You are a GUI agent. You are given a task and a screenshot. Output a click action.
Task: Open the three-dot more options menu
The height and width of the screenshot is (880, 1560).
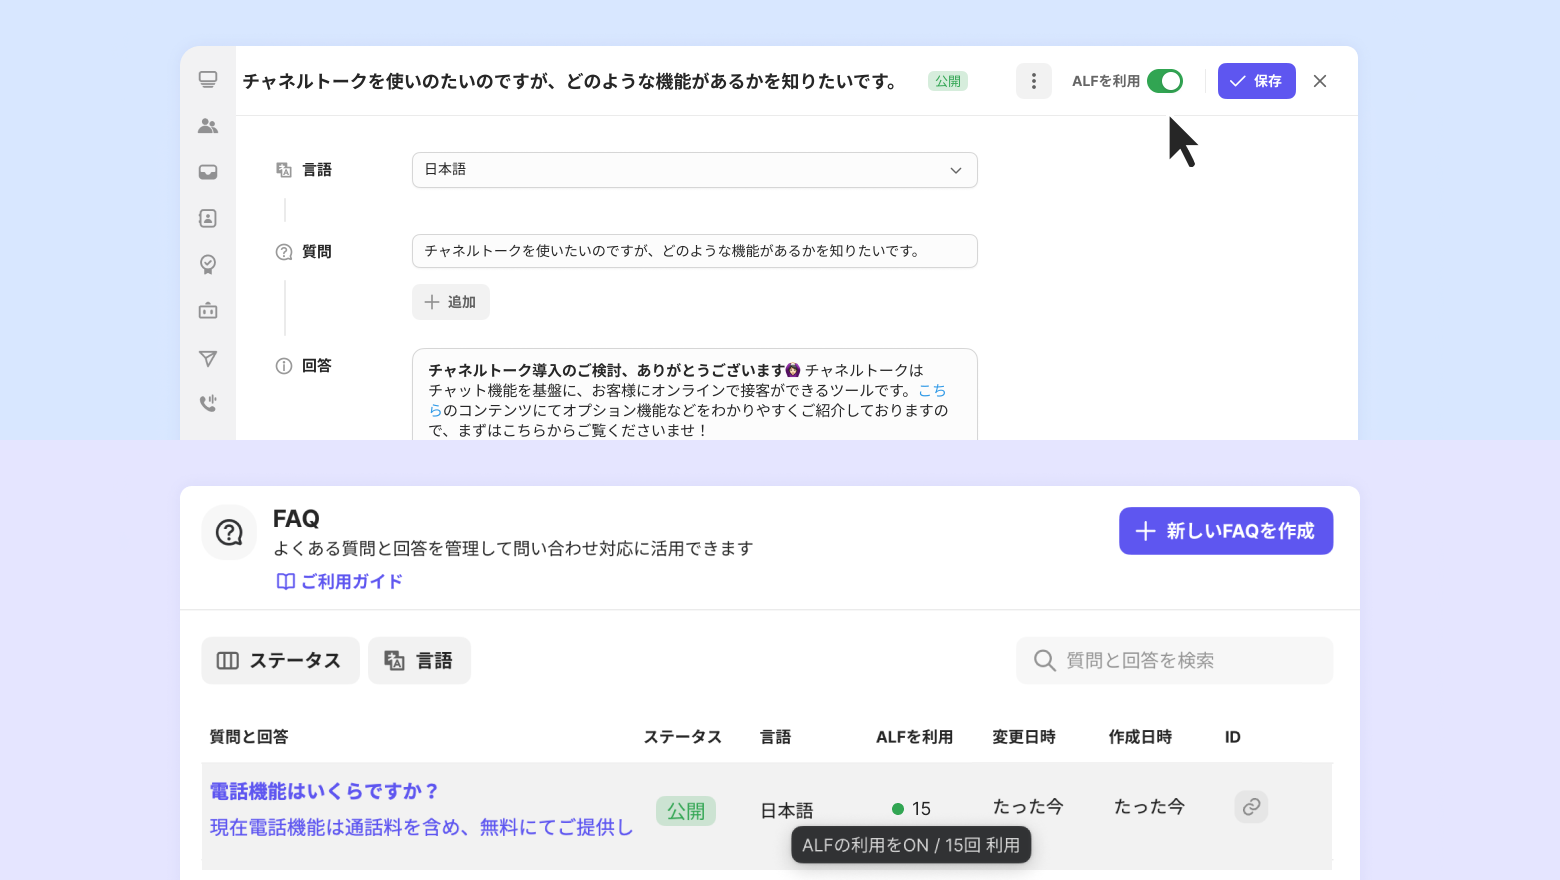coord(1033,81)
